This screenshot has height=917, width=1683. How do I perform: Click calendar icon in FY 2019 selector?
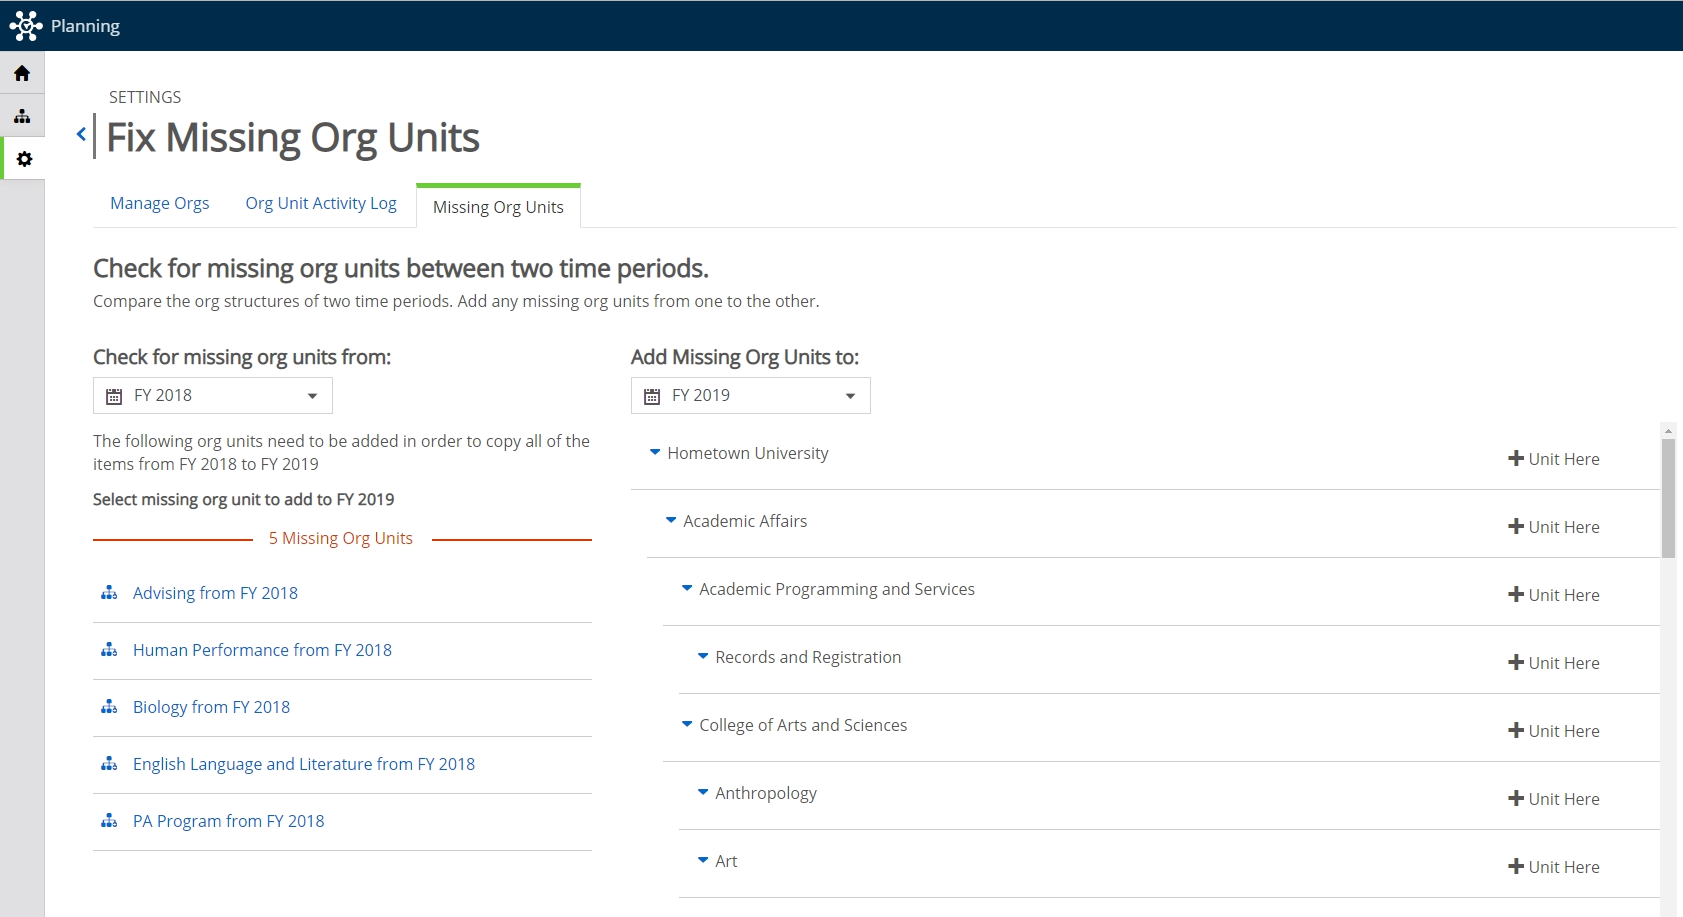[x=652, y=396]
